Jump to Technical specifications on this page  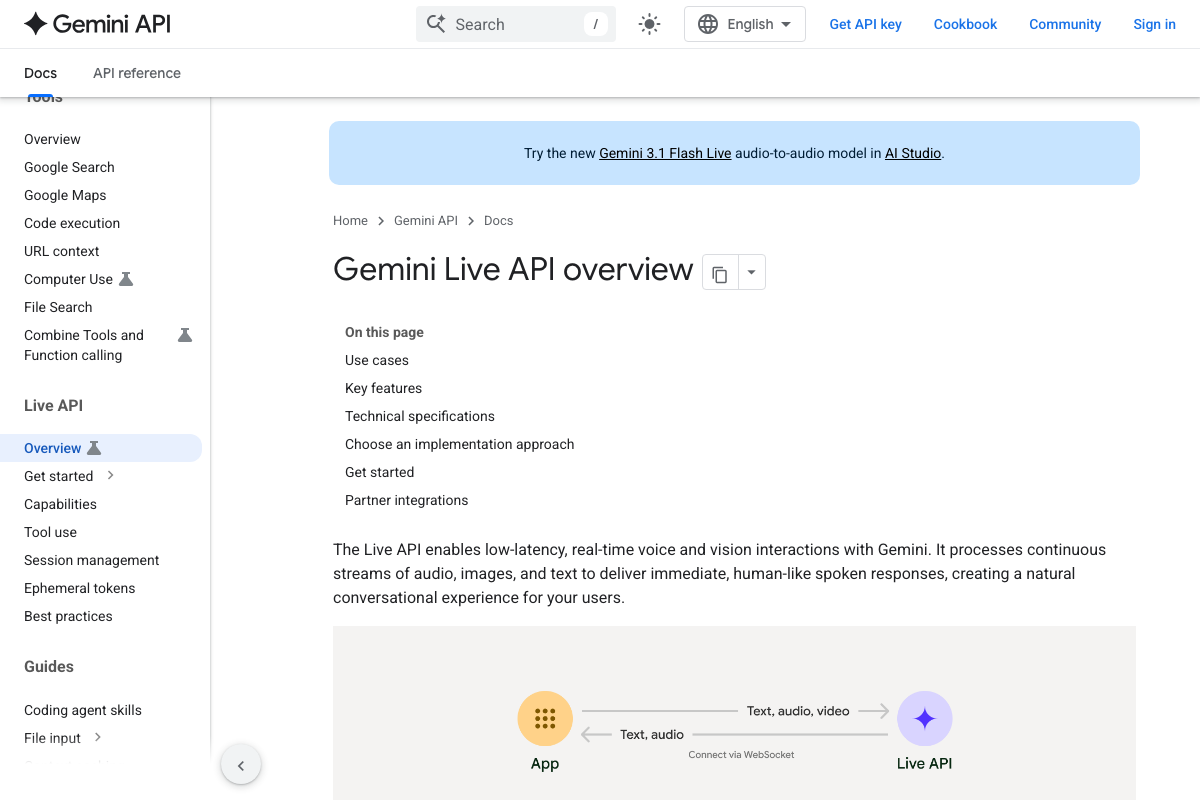(x=419, y=416)
